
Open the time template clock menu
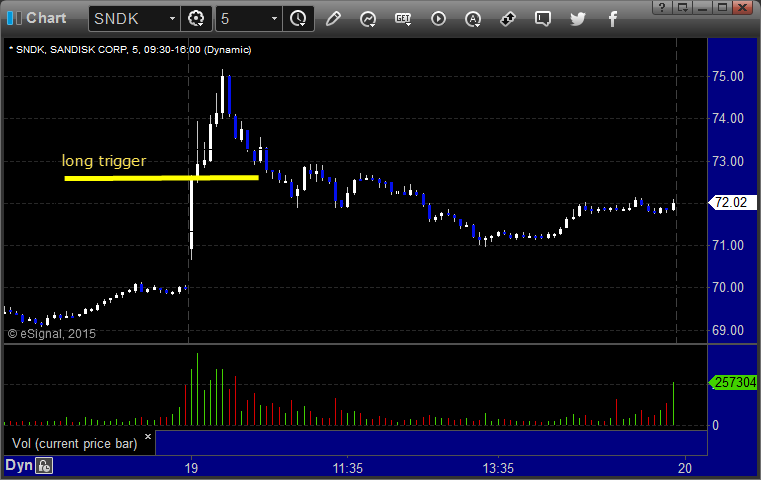(298, 19)
